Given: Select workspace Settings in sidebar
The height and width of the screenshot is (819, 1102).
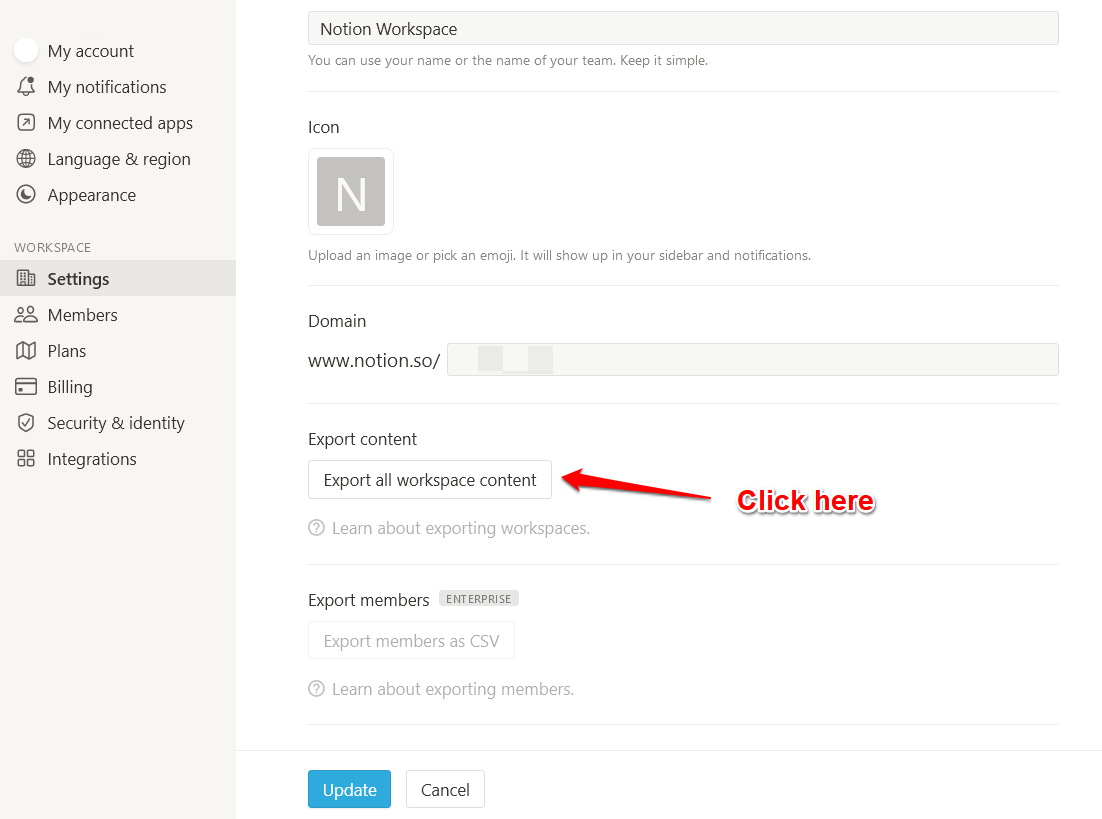Looking at the screenshot, I should coord(118,278).
